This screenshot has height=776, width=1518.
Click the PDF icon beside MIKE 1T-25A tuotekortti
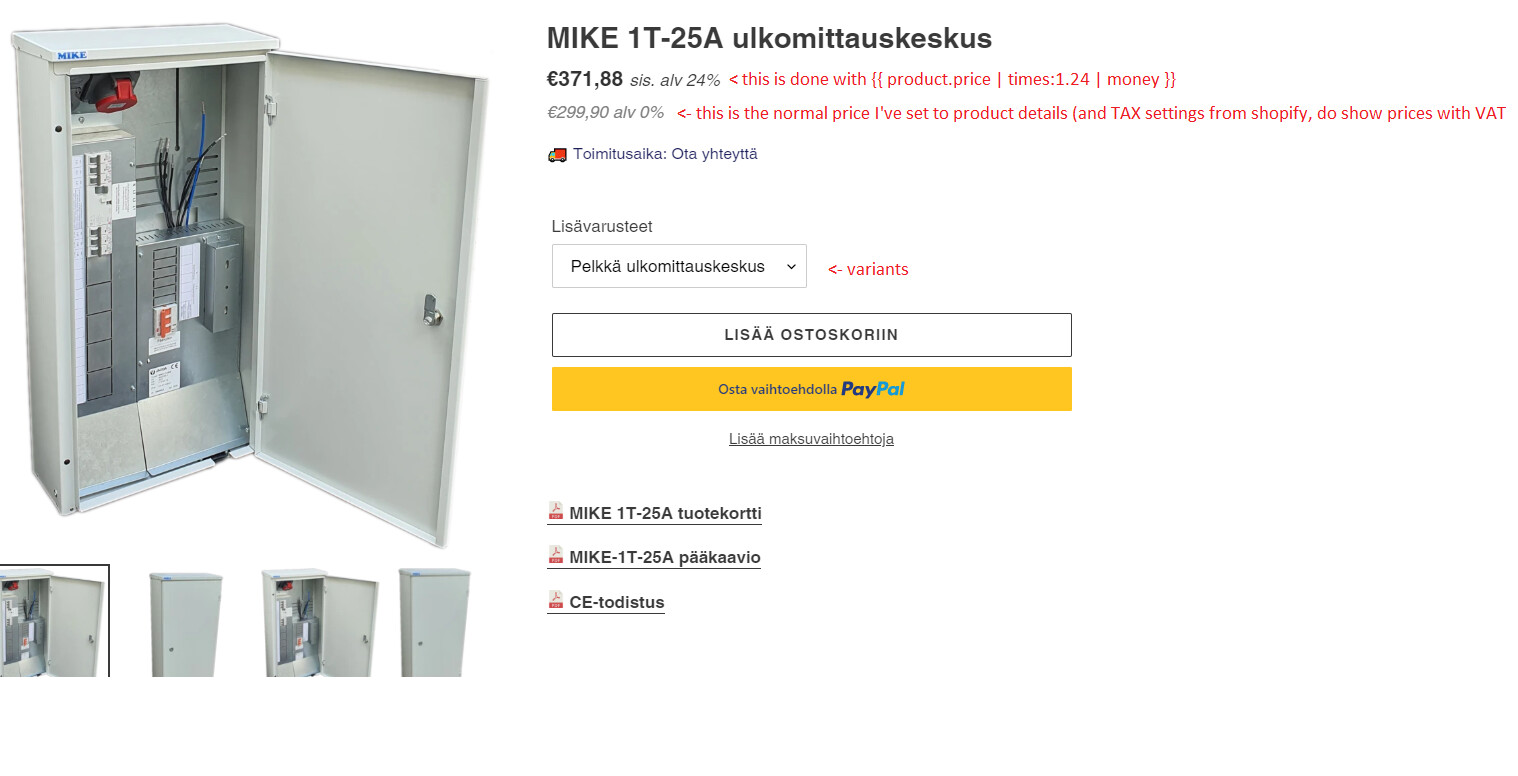coord(556,511)
